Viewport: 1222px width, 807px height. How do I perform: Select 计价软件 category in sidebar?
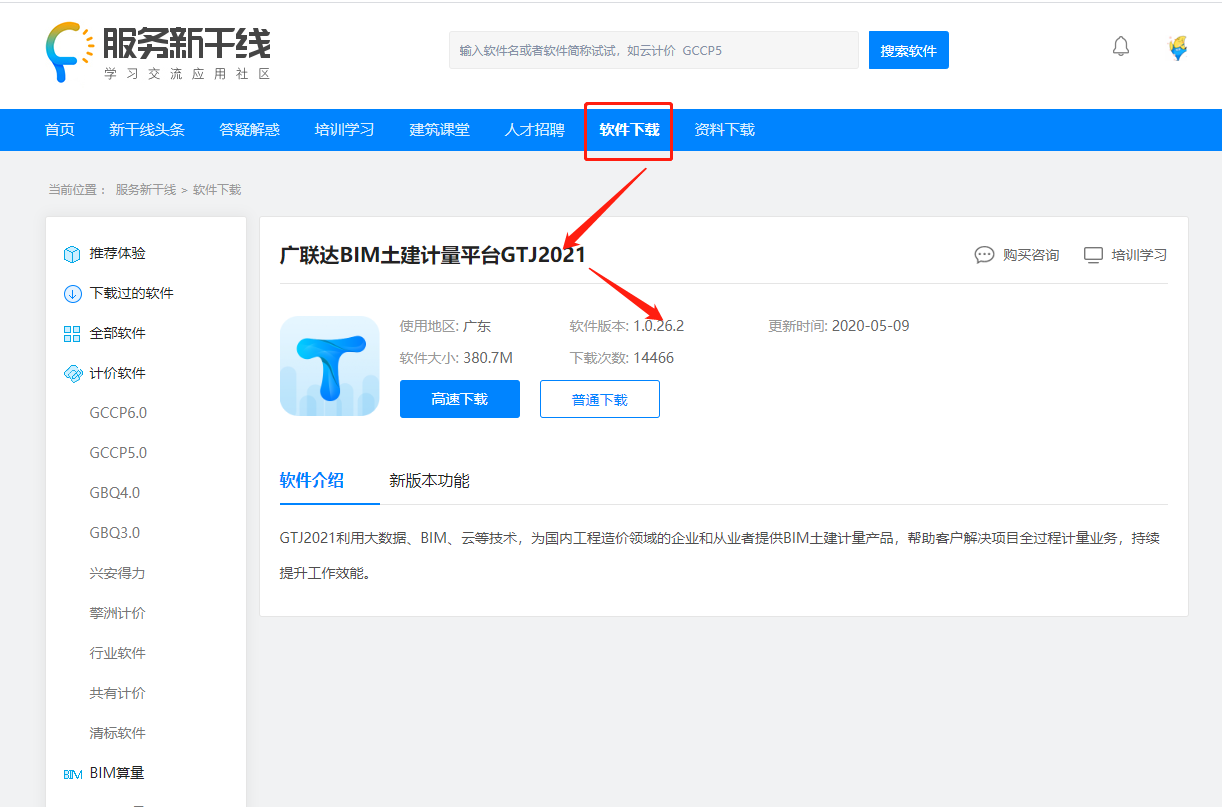coord(118,374)
